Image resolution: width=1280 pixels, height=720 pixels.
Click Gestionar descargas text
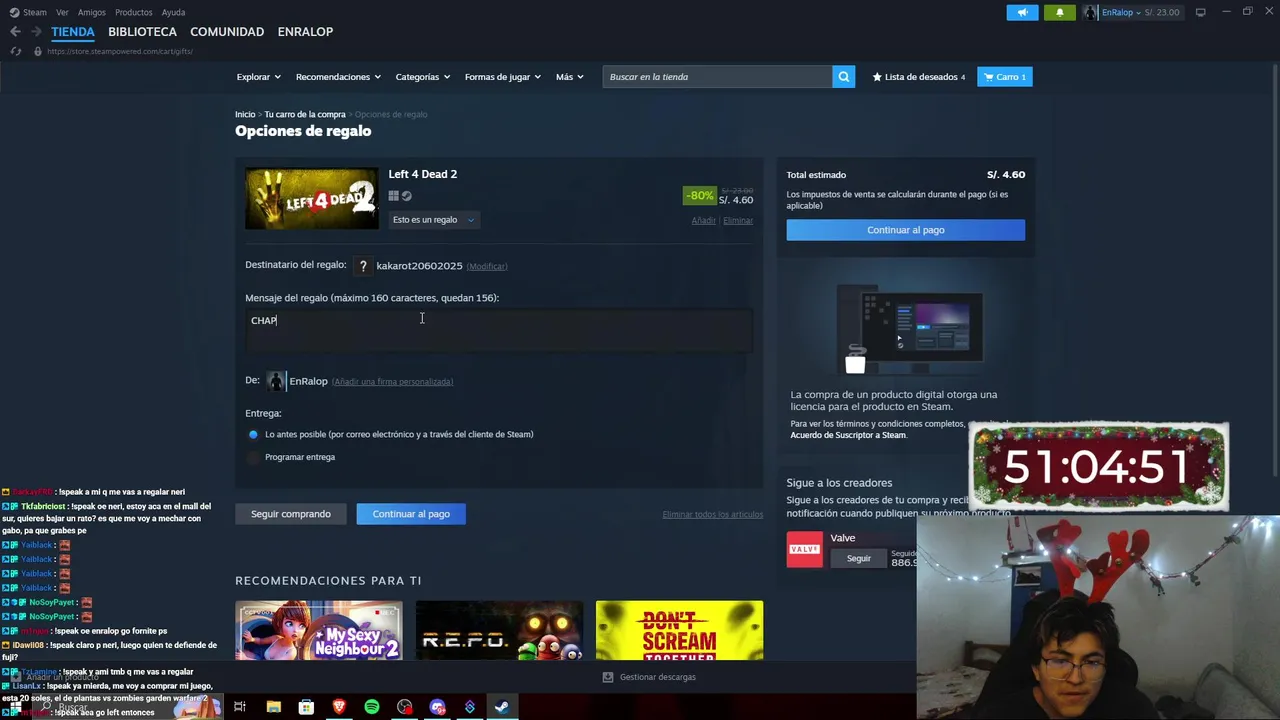tap(657, 677)
